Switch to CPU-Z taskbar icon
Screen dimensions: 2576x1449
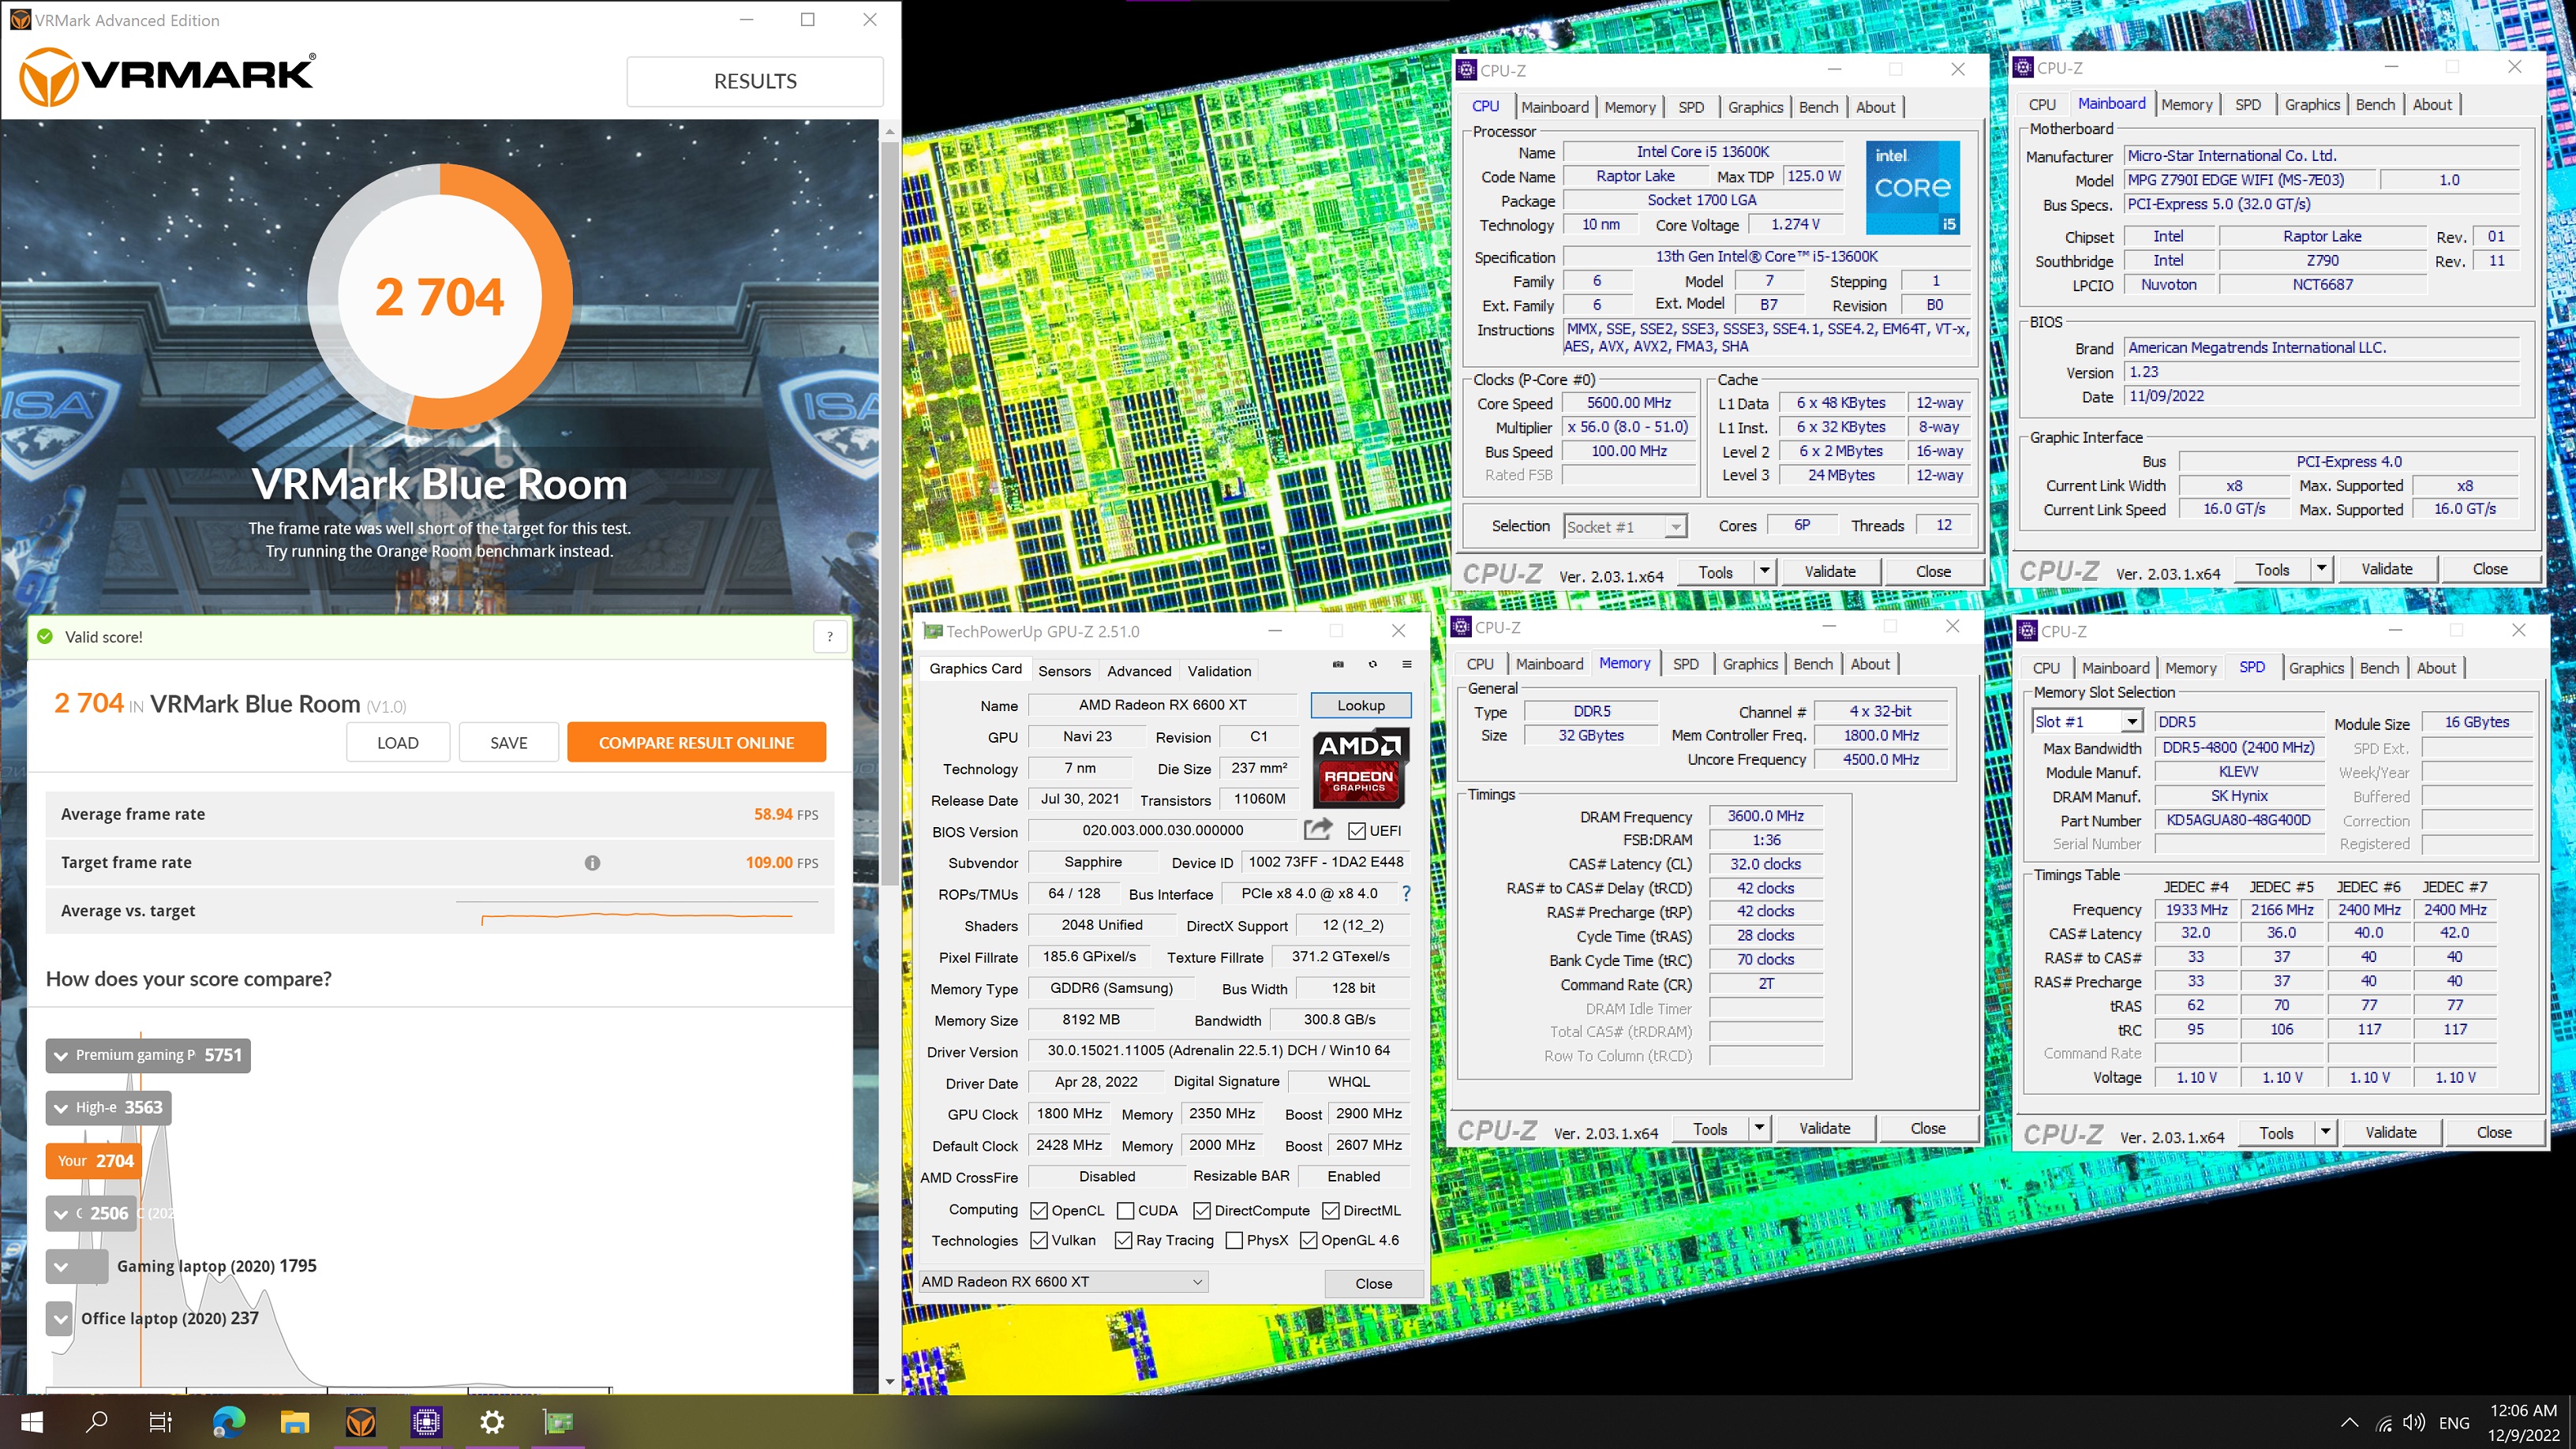426,1422
